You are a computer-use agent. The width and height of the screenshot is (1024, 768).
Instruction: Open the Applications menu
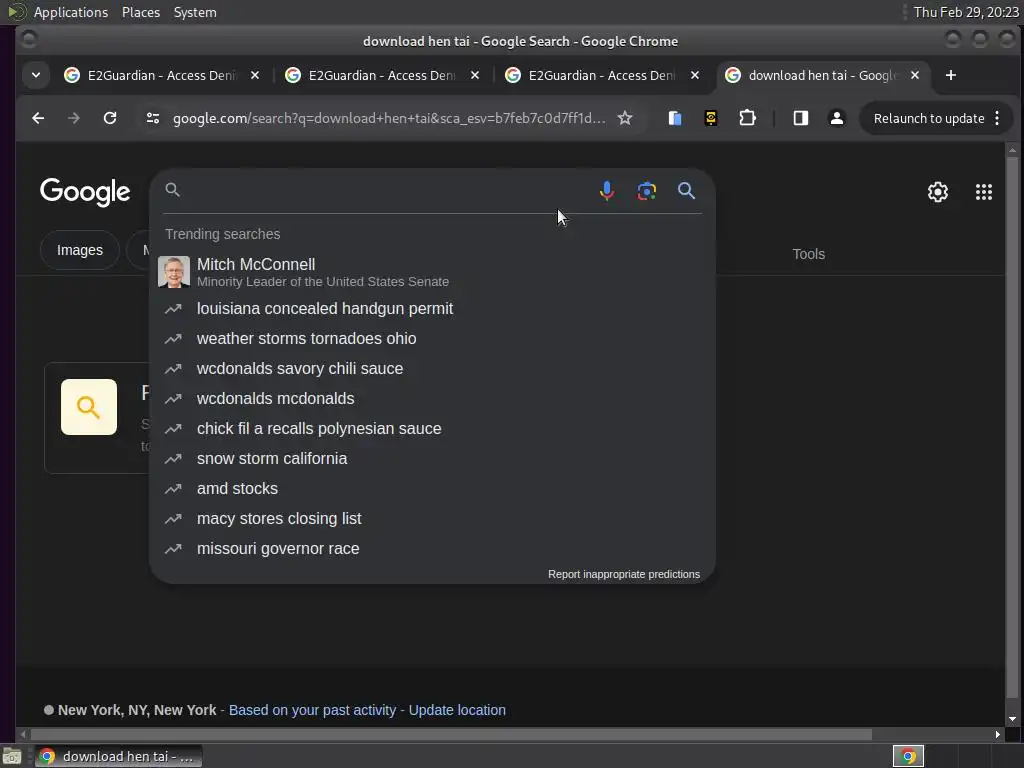(71, 12)
